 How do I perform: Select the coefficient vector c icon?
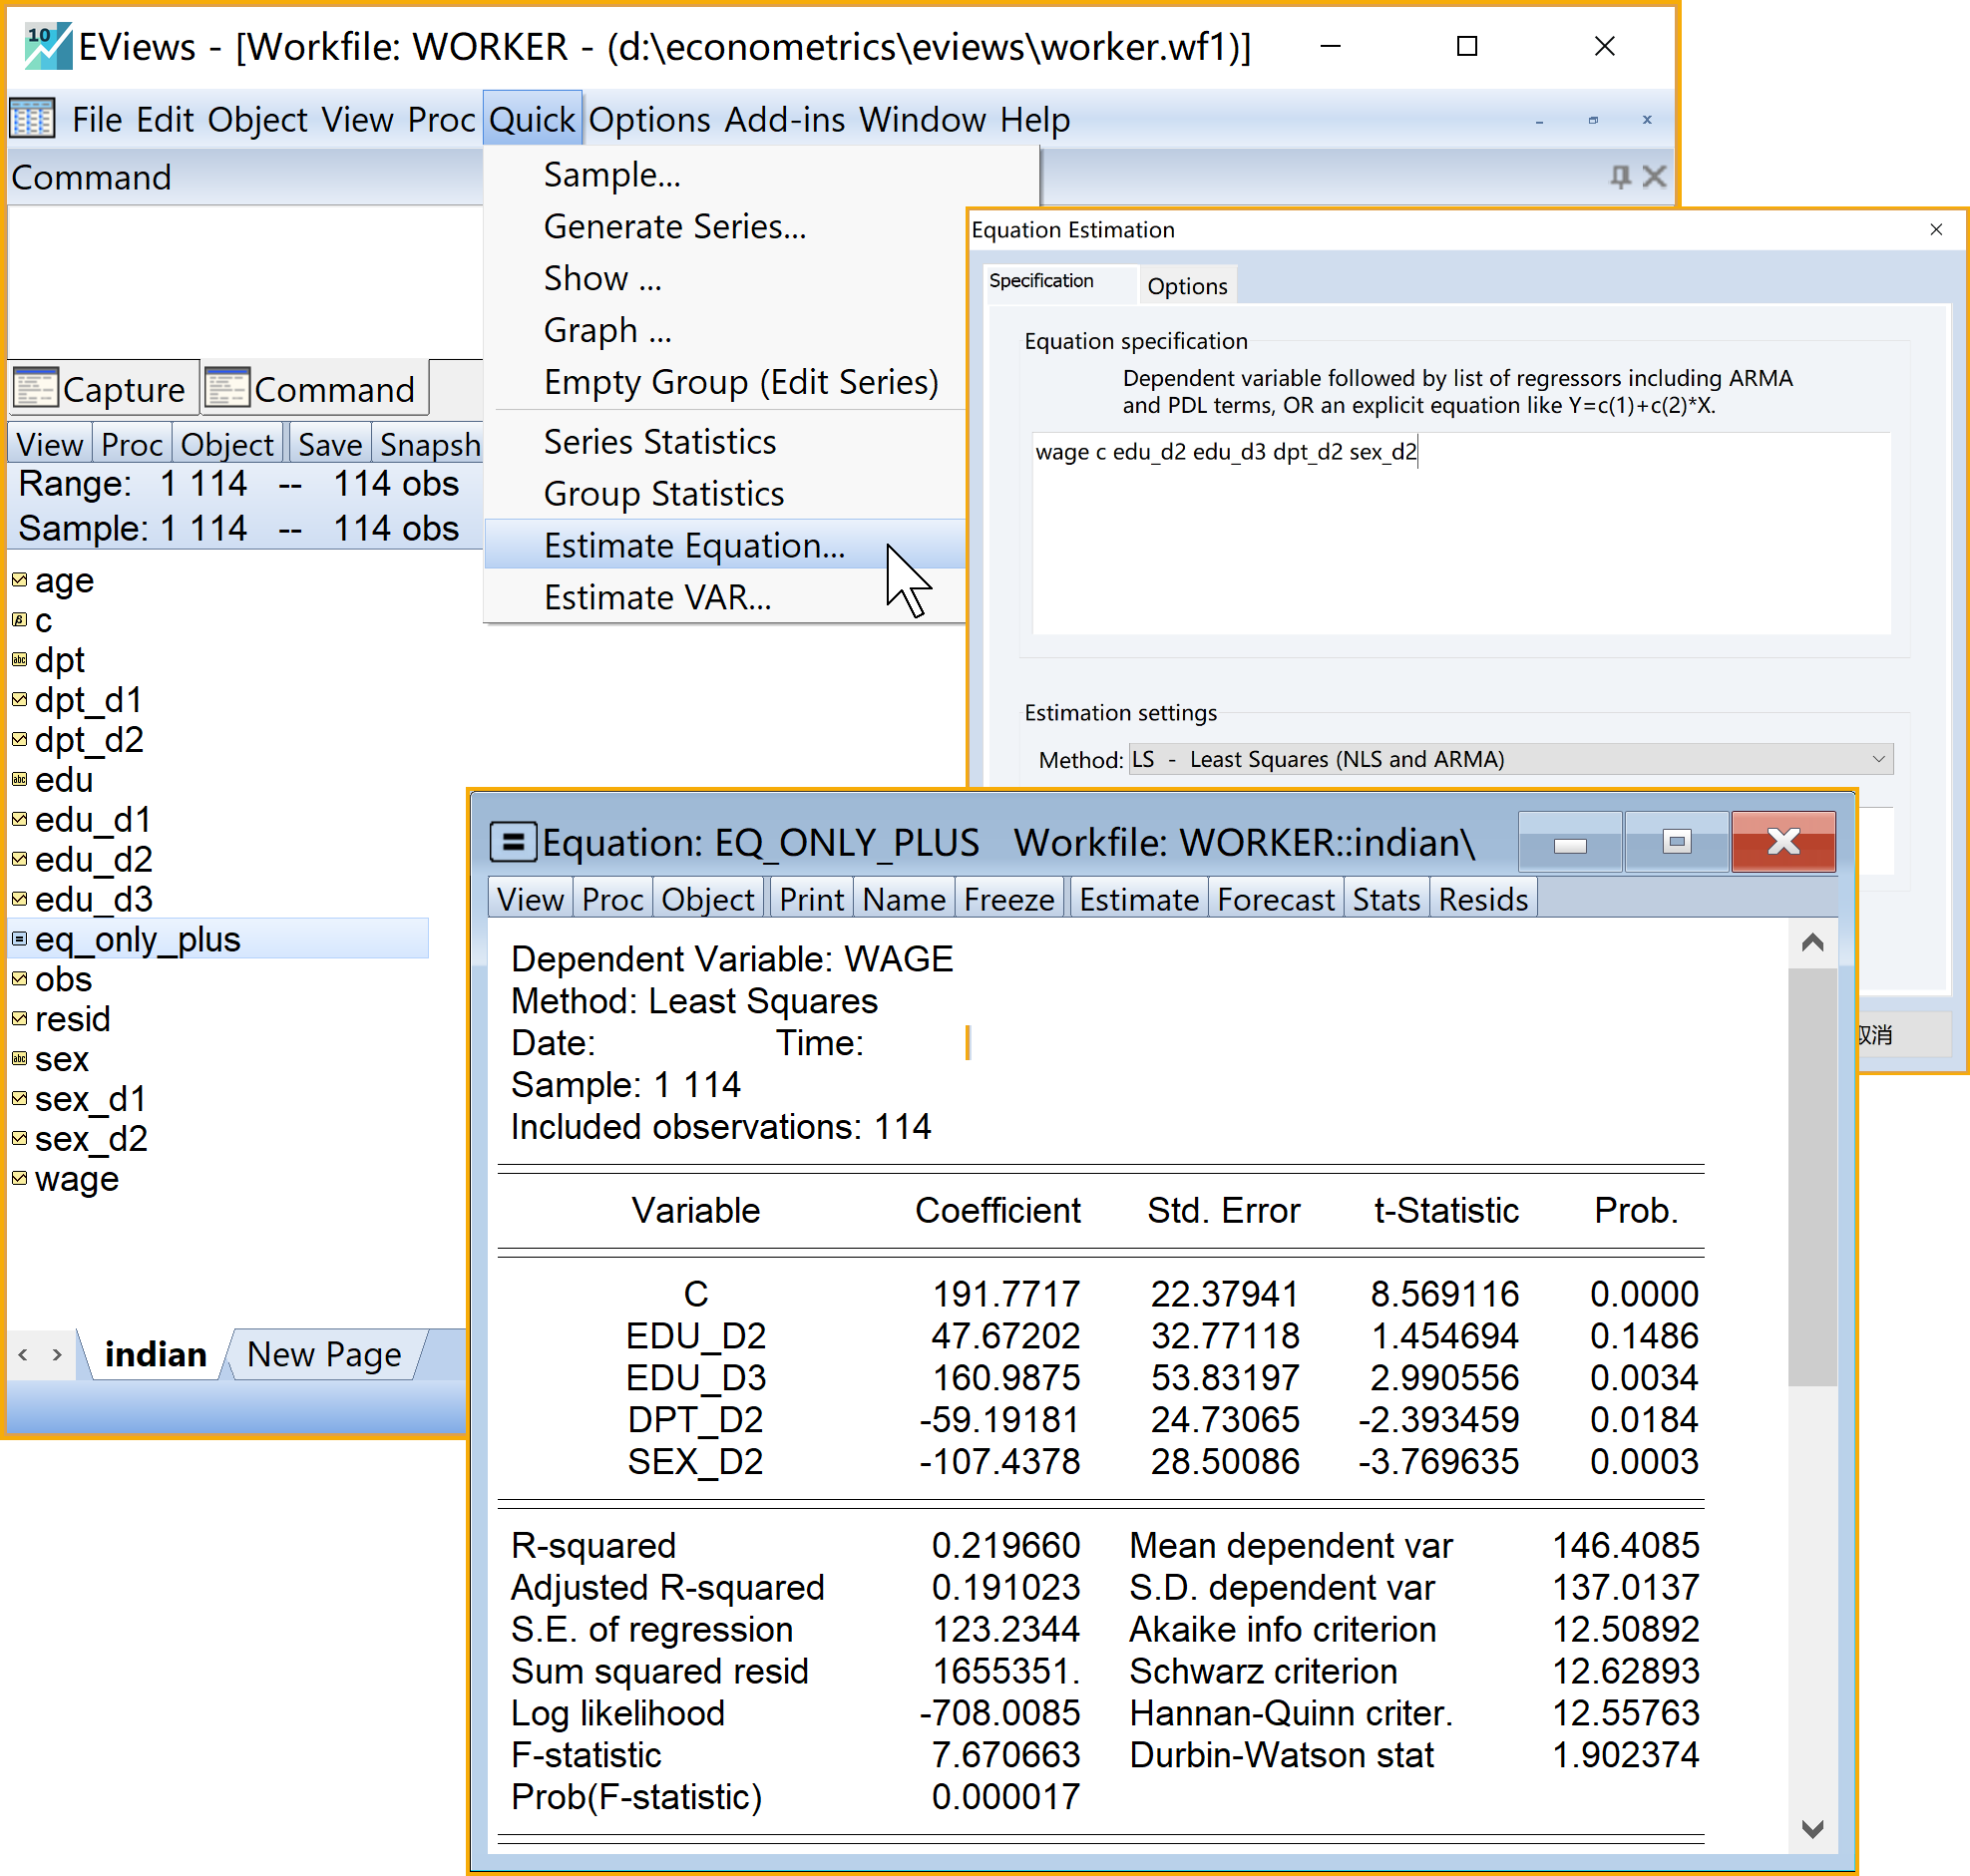(x=19, y=621)
